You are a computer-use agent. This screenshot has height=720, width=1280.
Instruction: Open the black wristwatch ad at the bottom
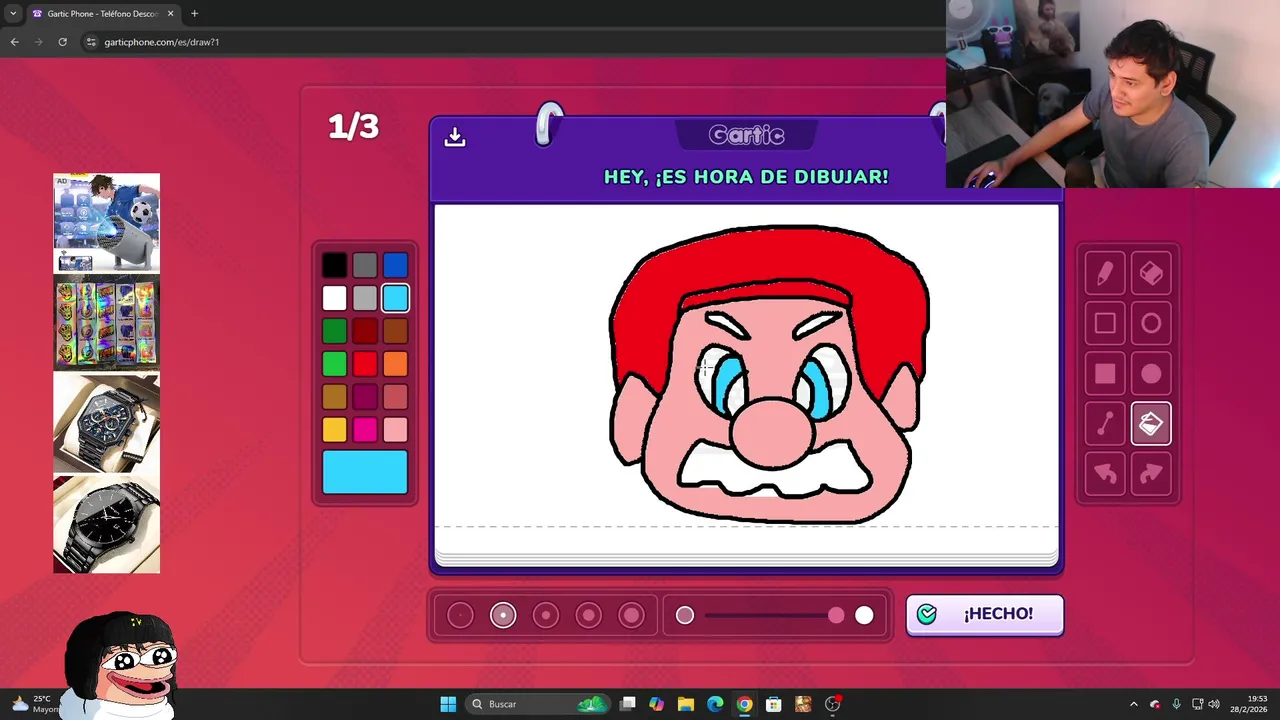click(106, 524)
